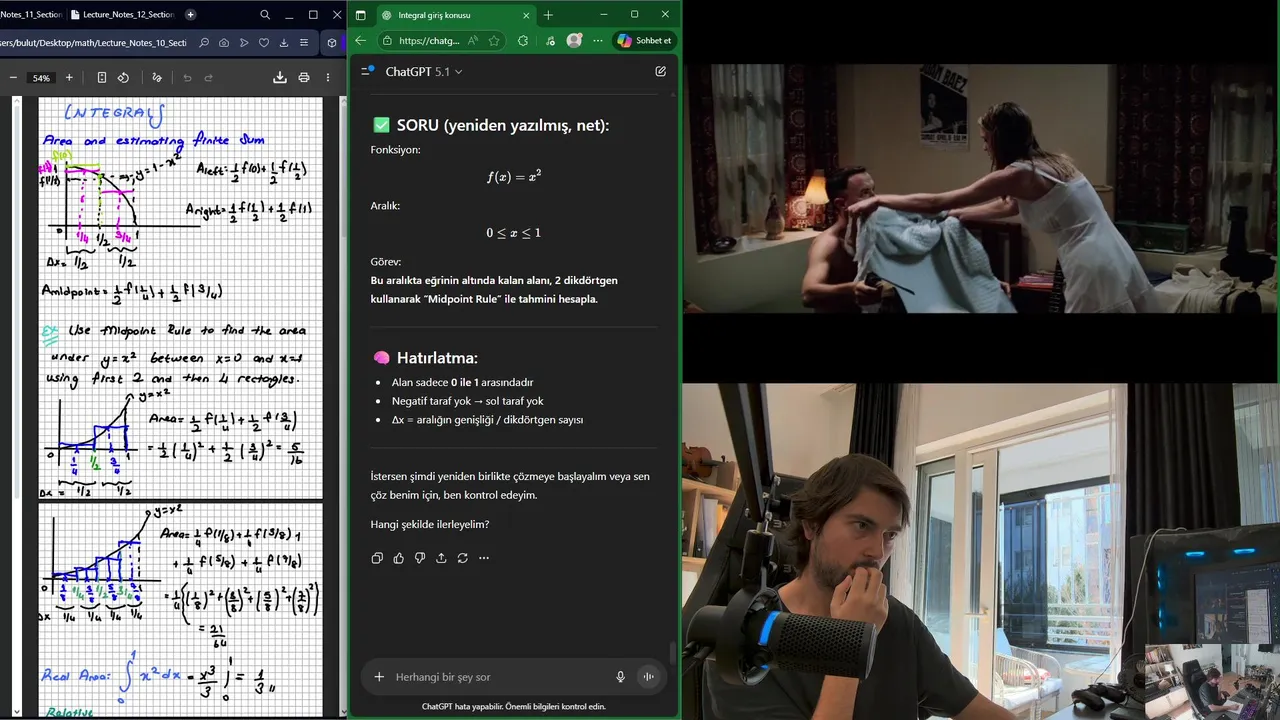Print the PDF document
The height and width of the screenshot is (720, 1280).
click(x=304, y=77)
